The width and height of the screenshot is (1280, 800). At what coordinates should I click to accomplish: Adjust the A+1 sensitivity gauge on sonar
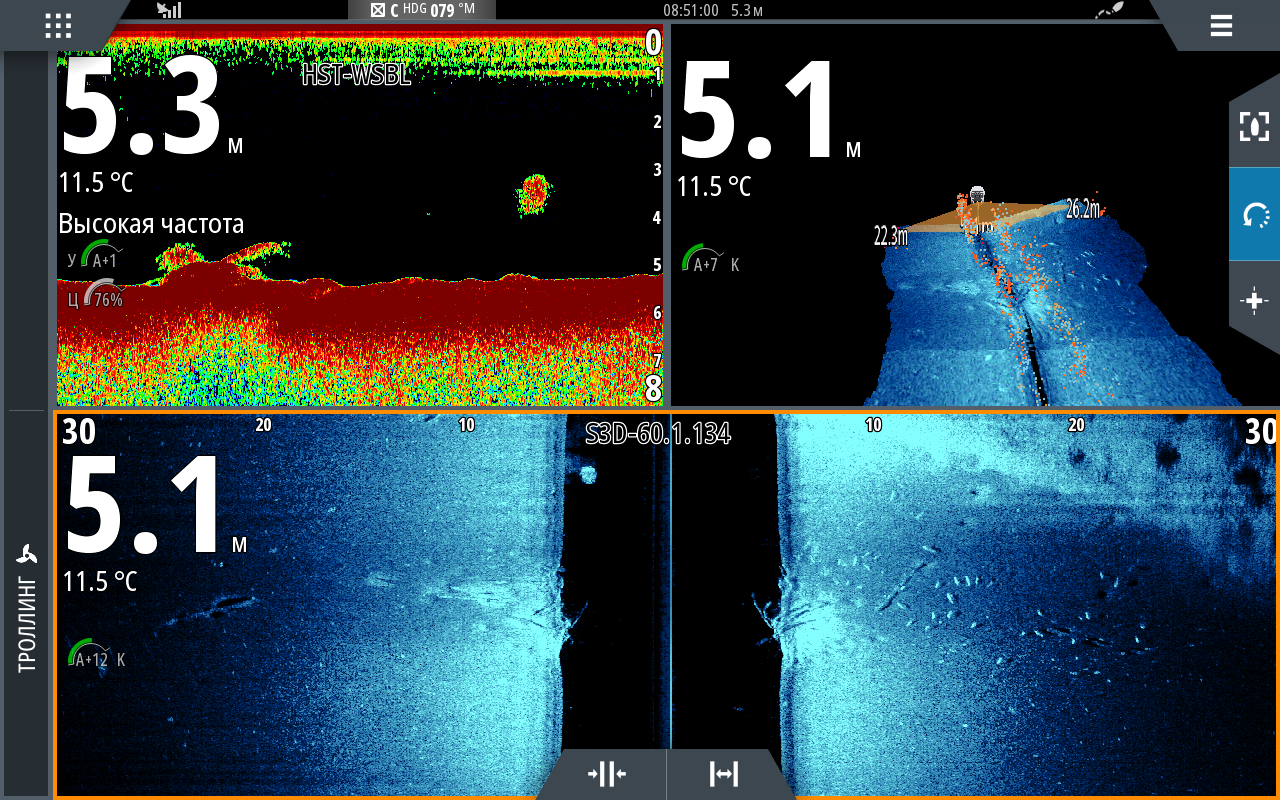click(101, 255)
